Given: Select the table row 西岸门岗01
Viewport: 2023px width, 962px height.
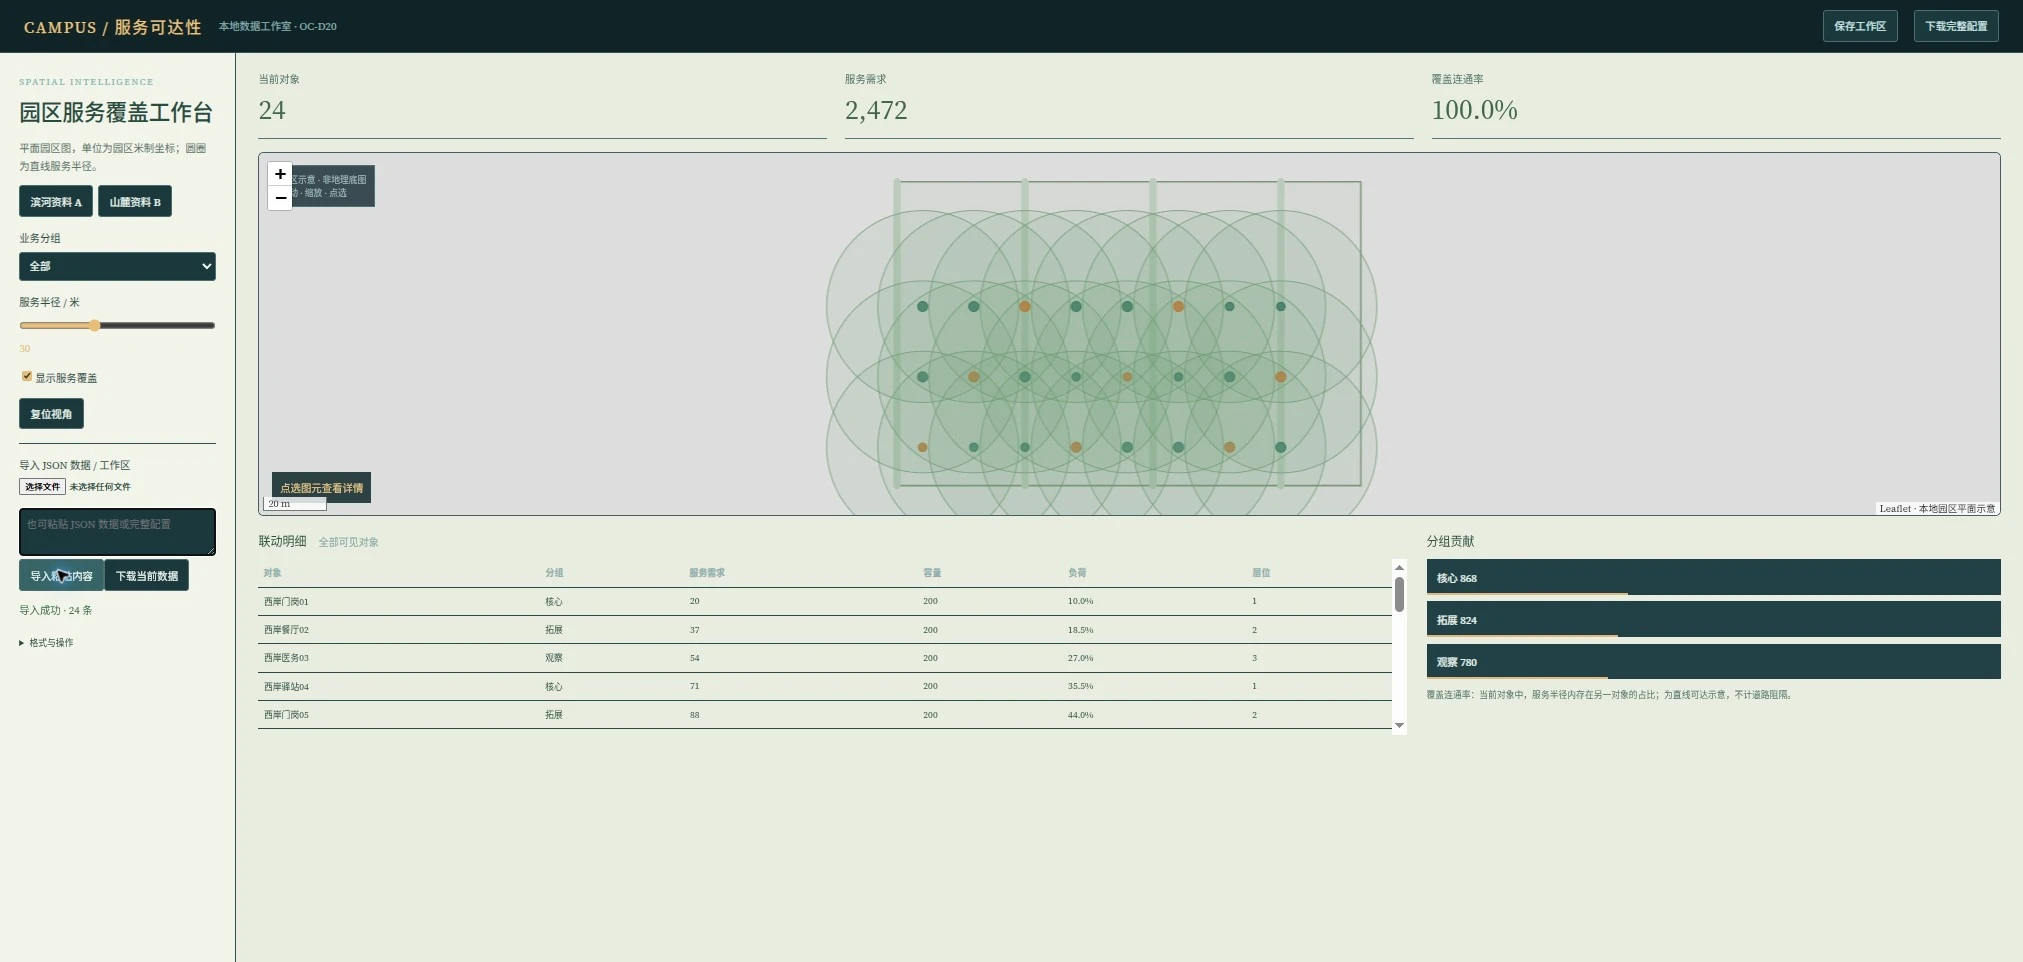Looking at the screenshot, I should 825,601.
